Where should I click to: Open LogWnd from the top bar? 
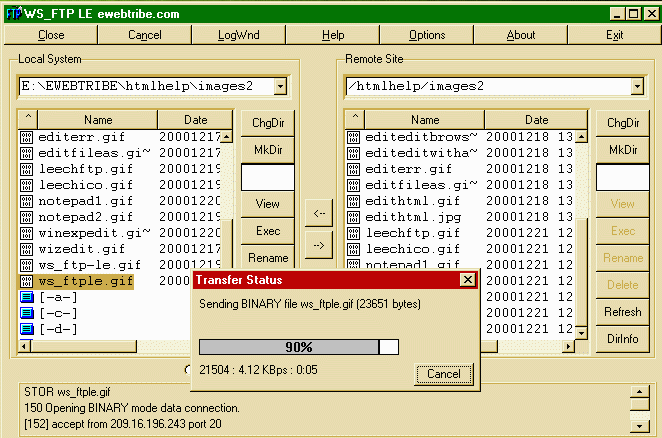(x=238, y=35)
